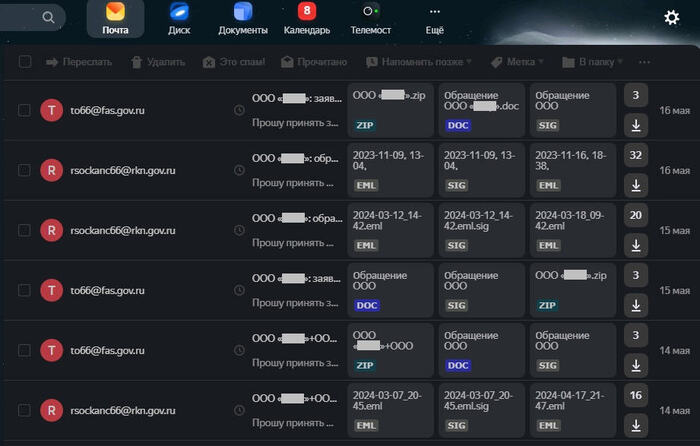The width and height of the screenshot is (700, 446).
Task: Click the search magnifier icon
Action: [48, 17]
